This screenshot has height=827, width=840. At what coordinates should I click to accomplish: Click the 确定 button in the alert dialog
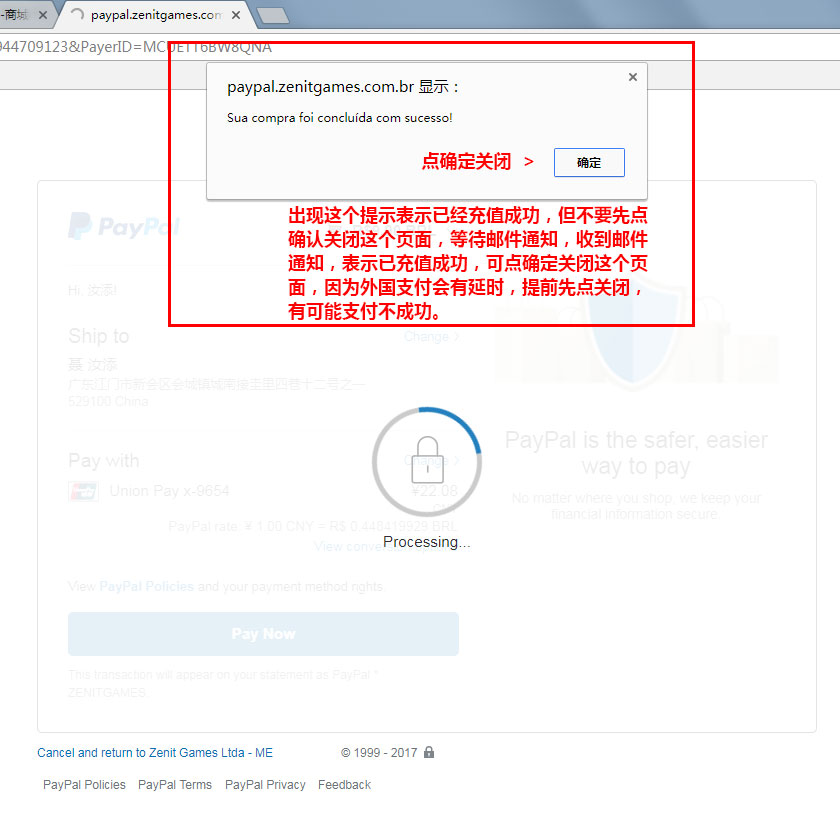pos(589,162)
